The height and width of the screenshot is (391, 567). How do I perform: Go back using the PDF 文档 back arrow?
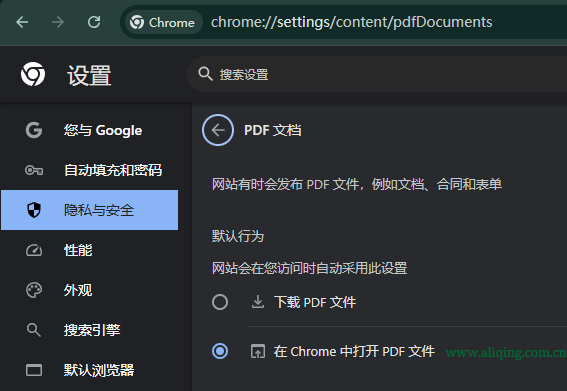coord(218,130)
